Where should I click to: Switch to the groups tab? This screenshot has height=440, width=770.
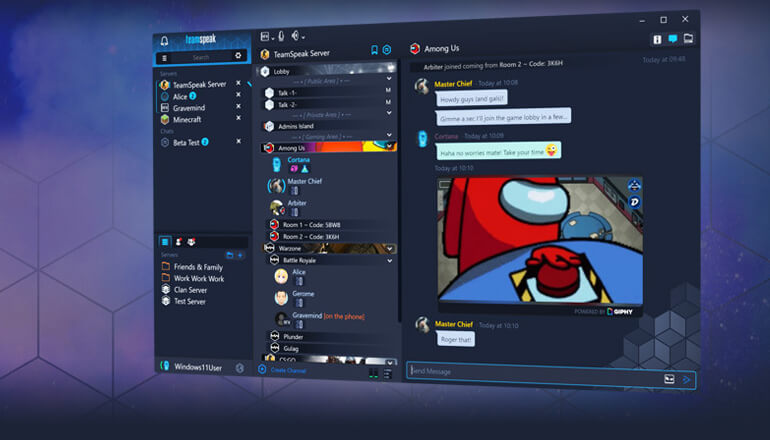tap(192, 242)
